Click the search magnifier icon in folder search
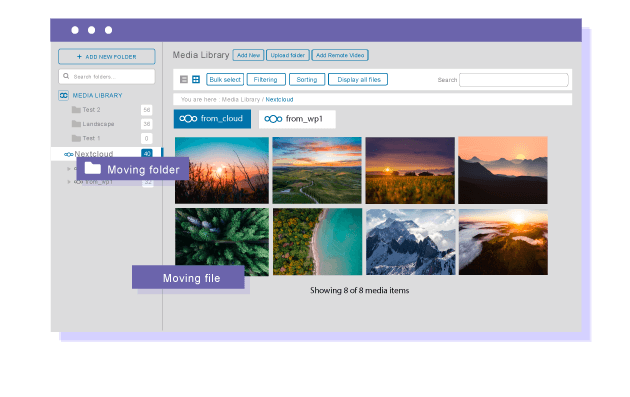630x397 pixels. pos(66,76)
